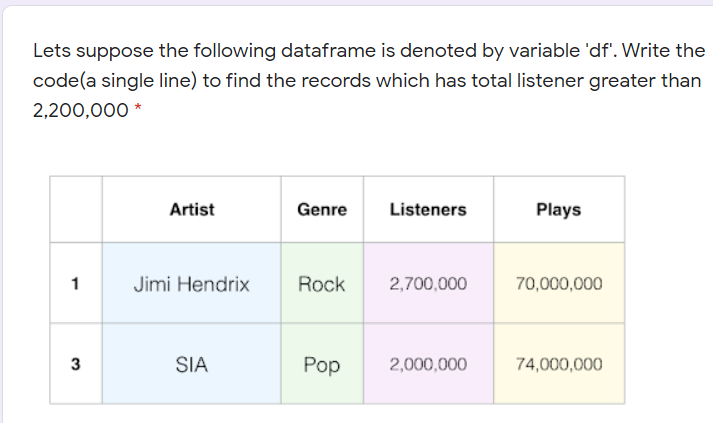Click the word dataframe in question

[328, 50]
